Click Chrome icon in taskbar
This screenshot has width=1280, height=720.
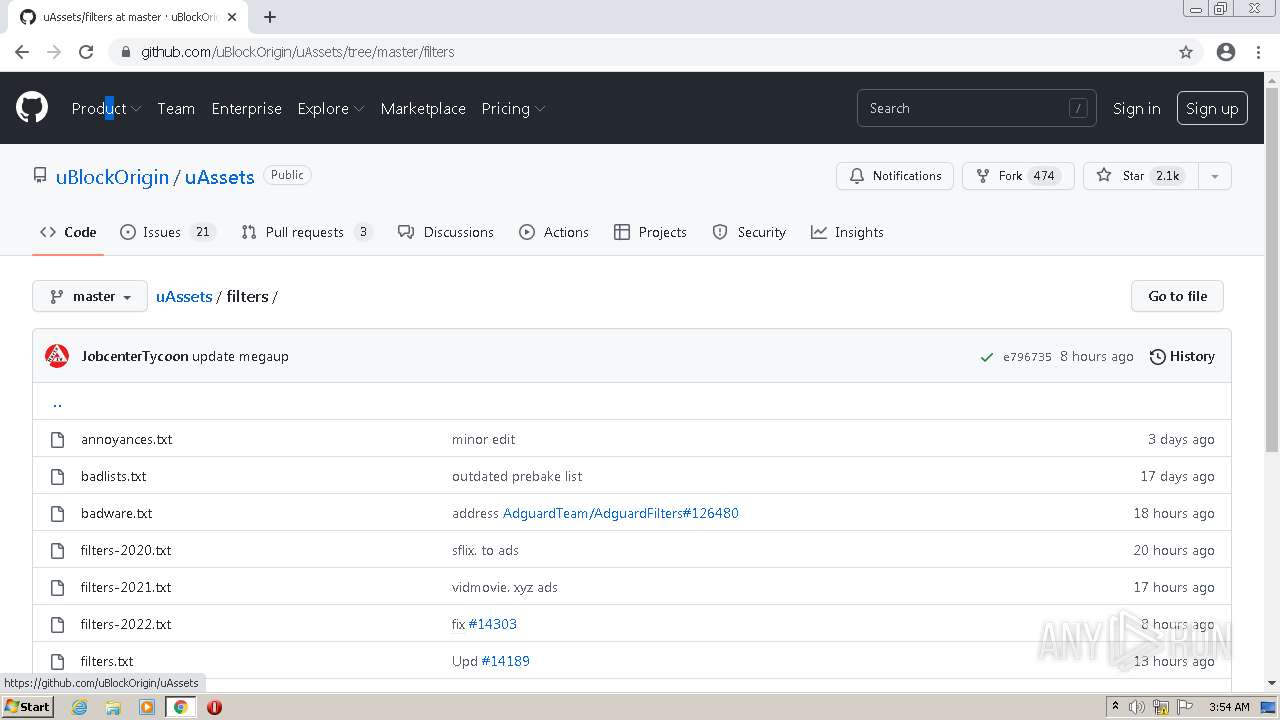point(180,707)
